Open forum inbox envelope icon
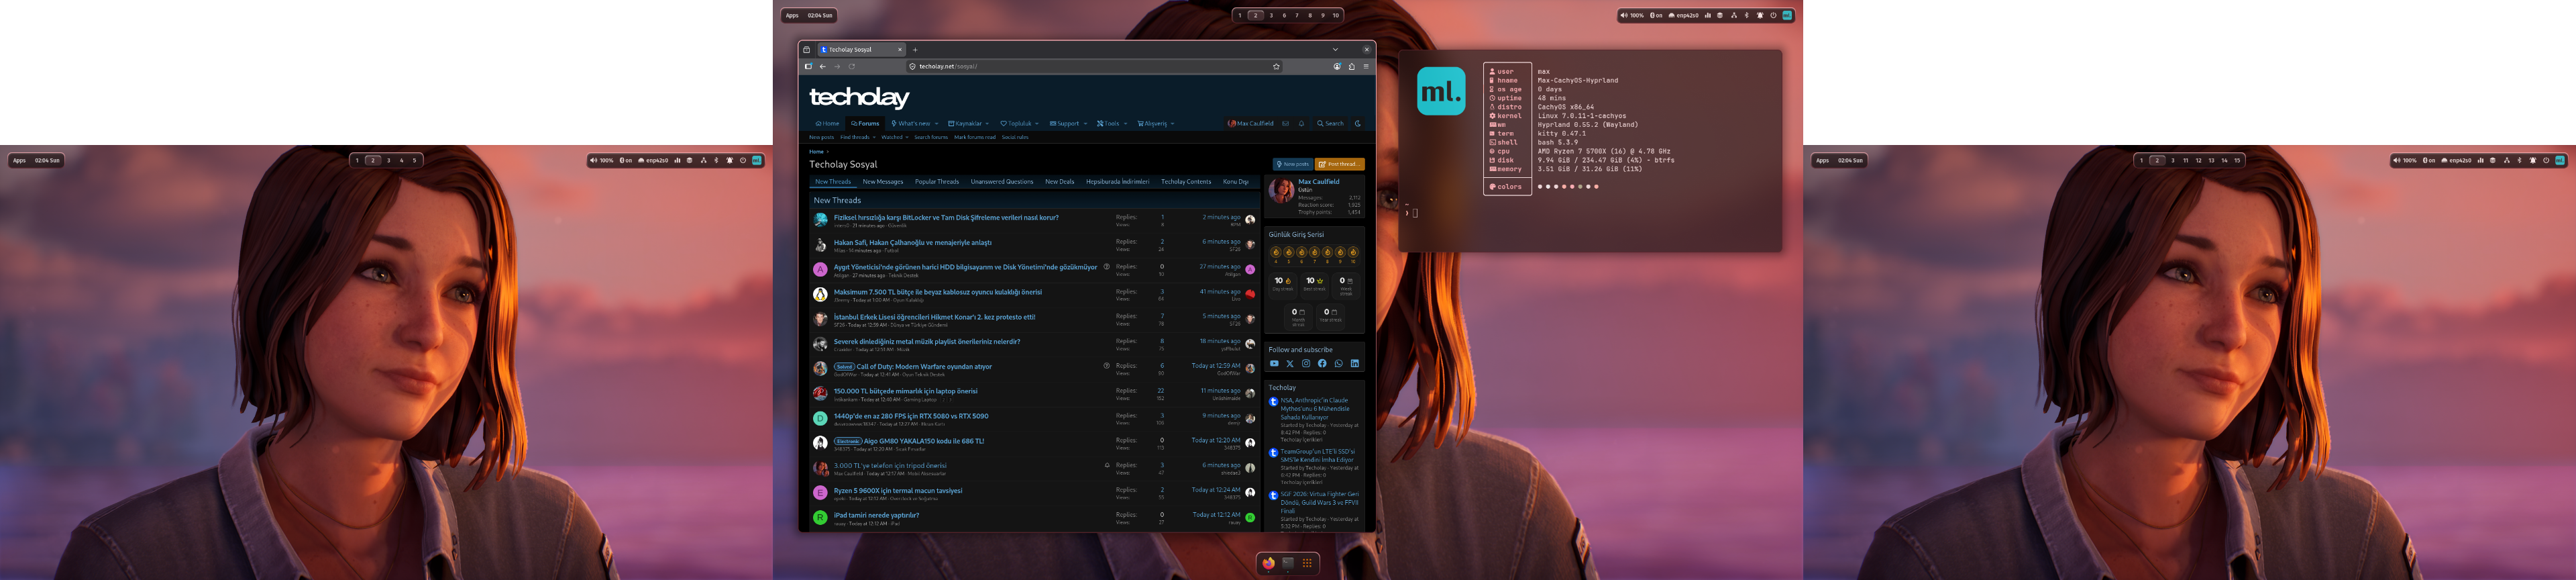Image resolution: width=2576 pixels, height=580 pixels. 1286,124
